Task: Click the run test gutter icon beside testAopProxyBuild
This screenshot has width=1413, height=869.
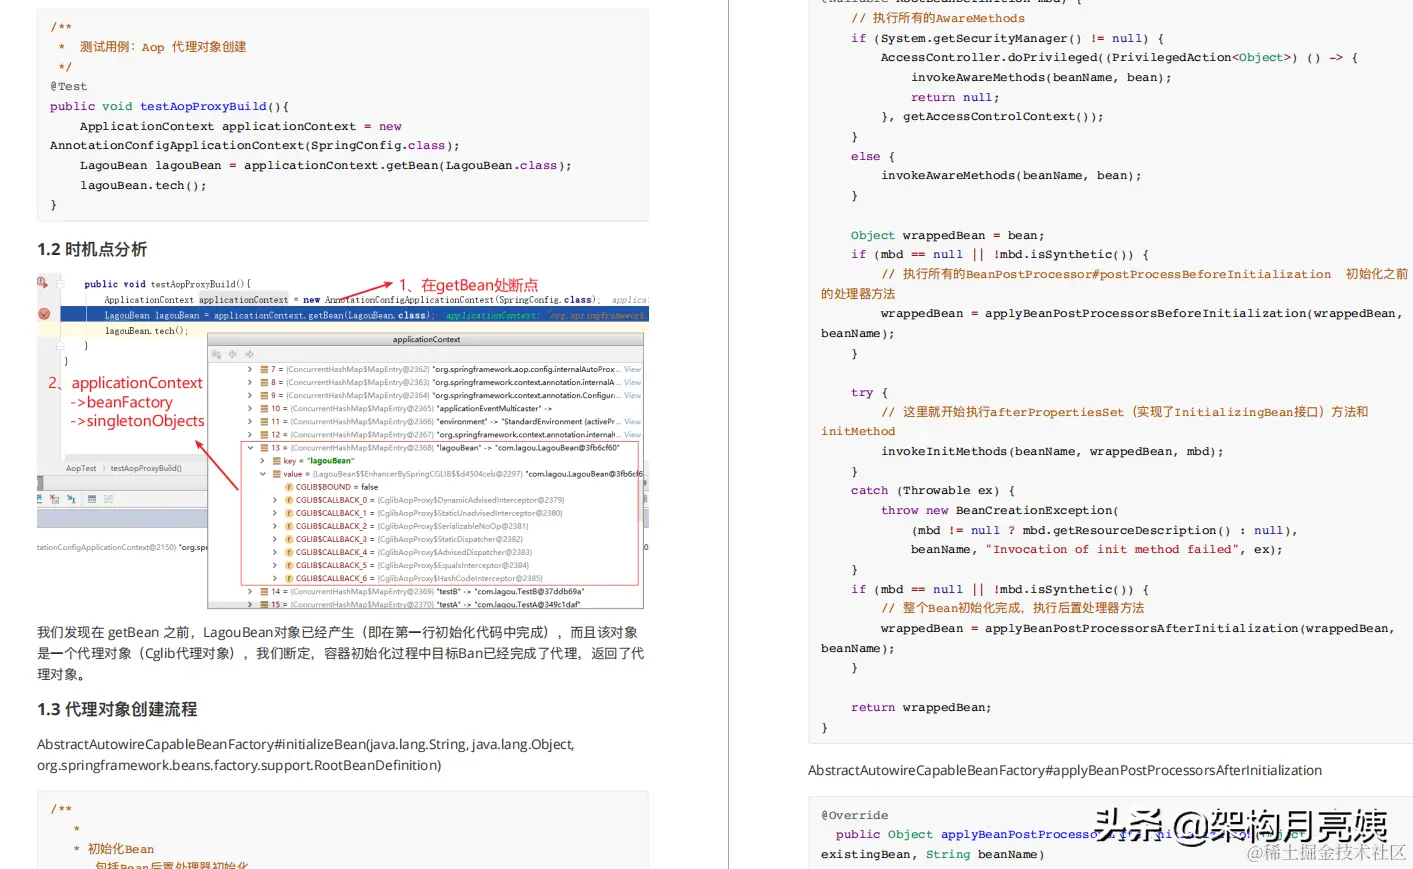Action: click(x=43, y=283)
